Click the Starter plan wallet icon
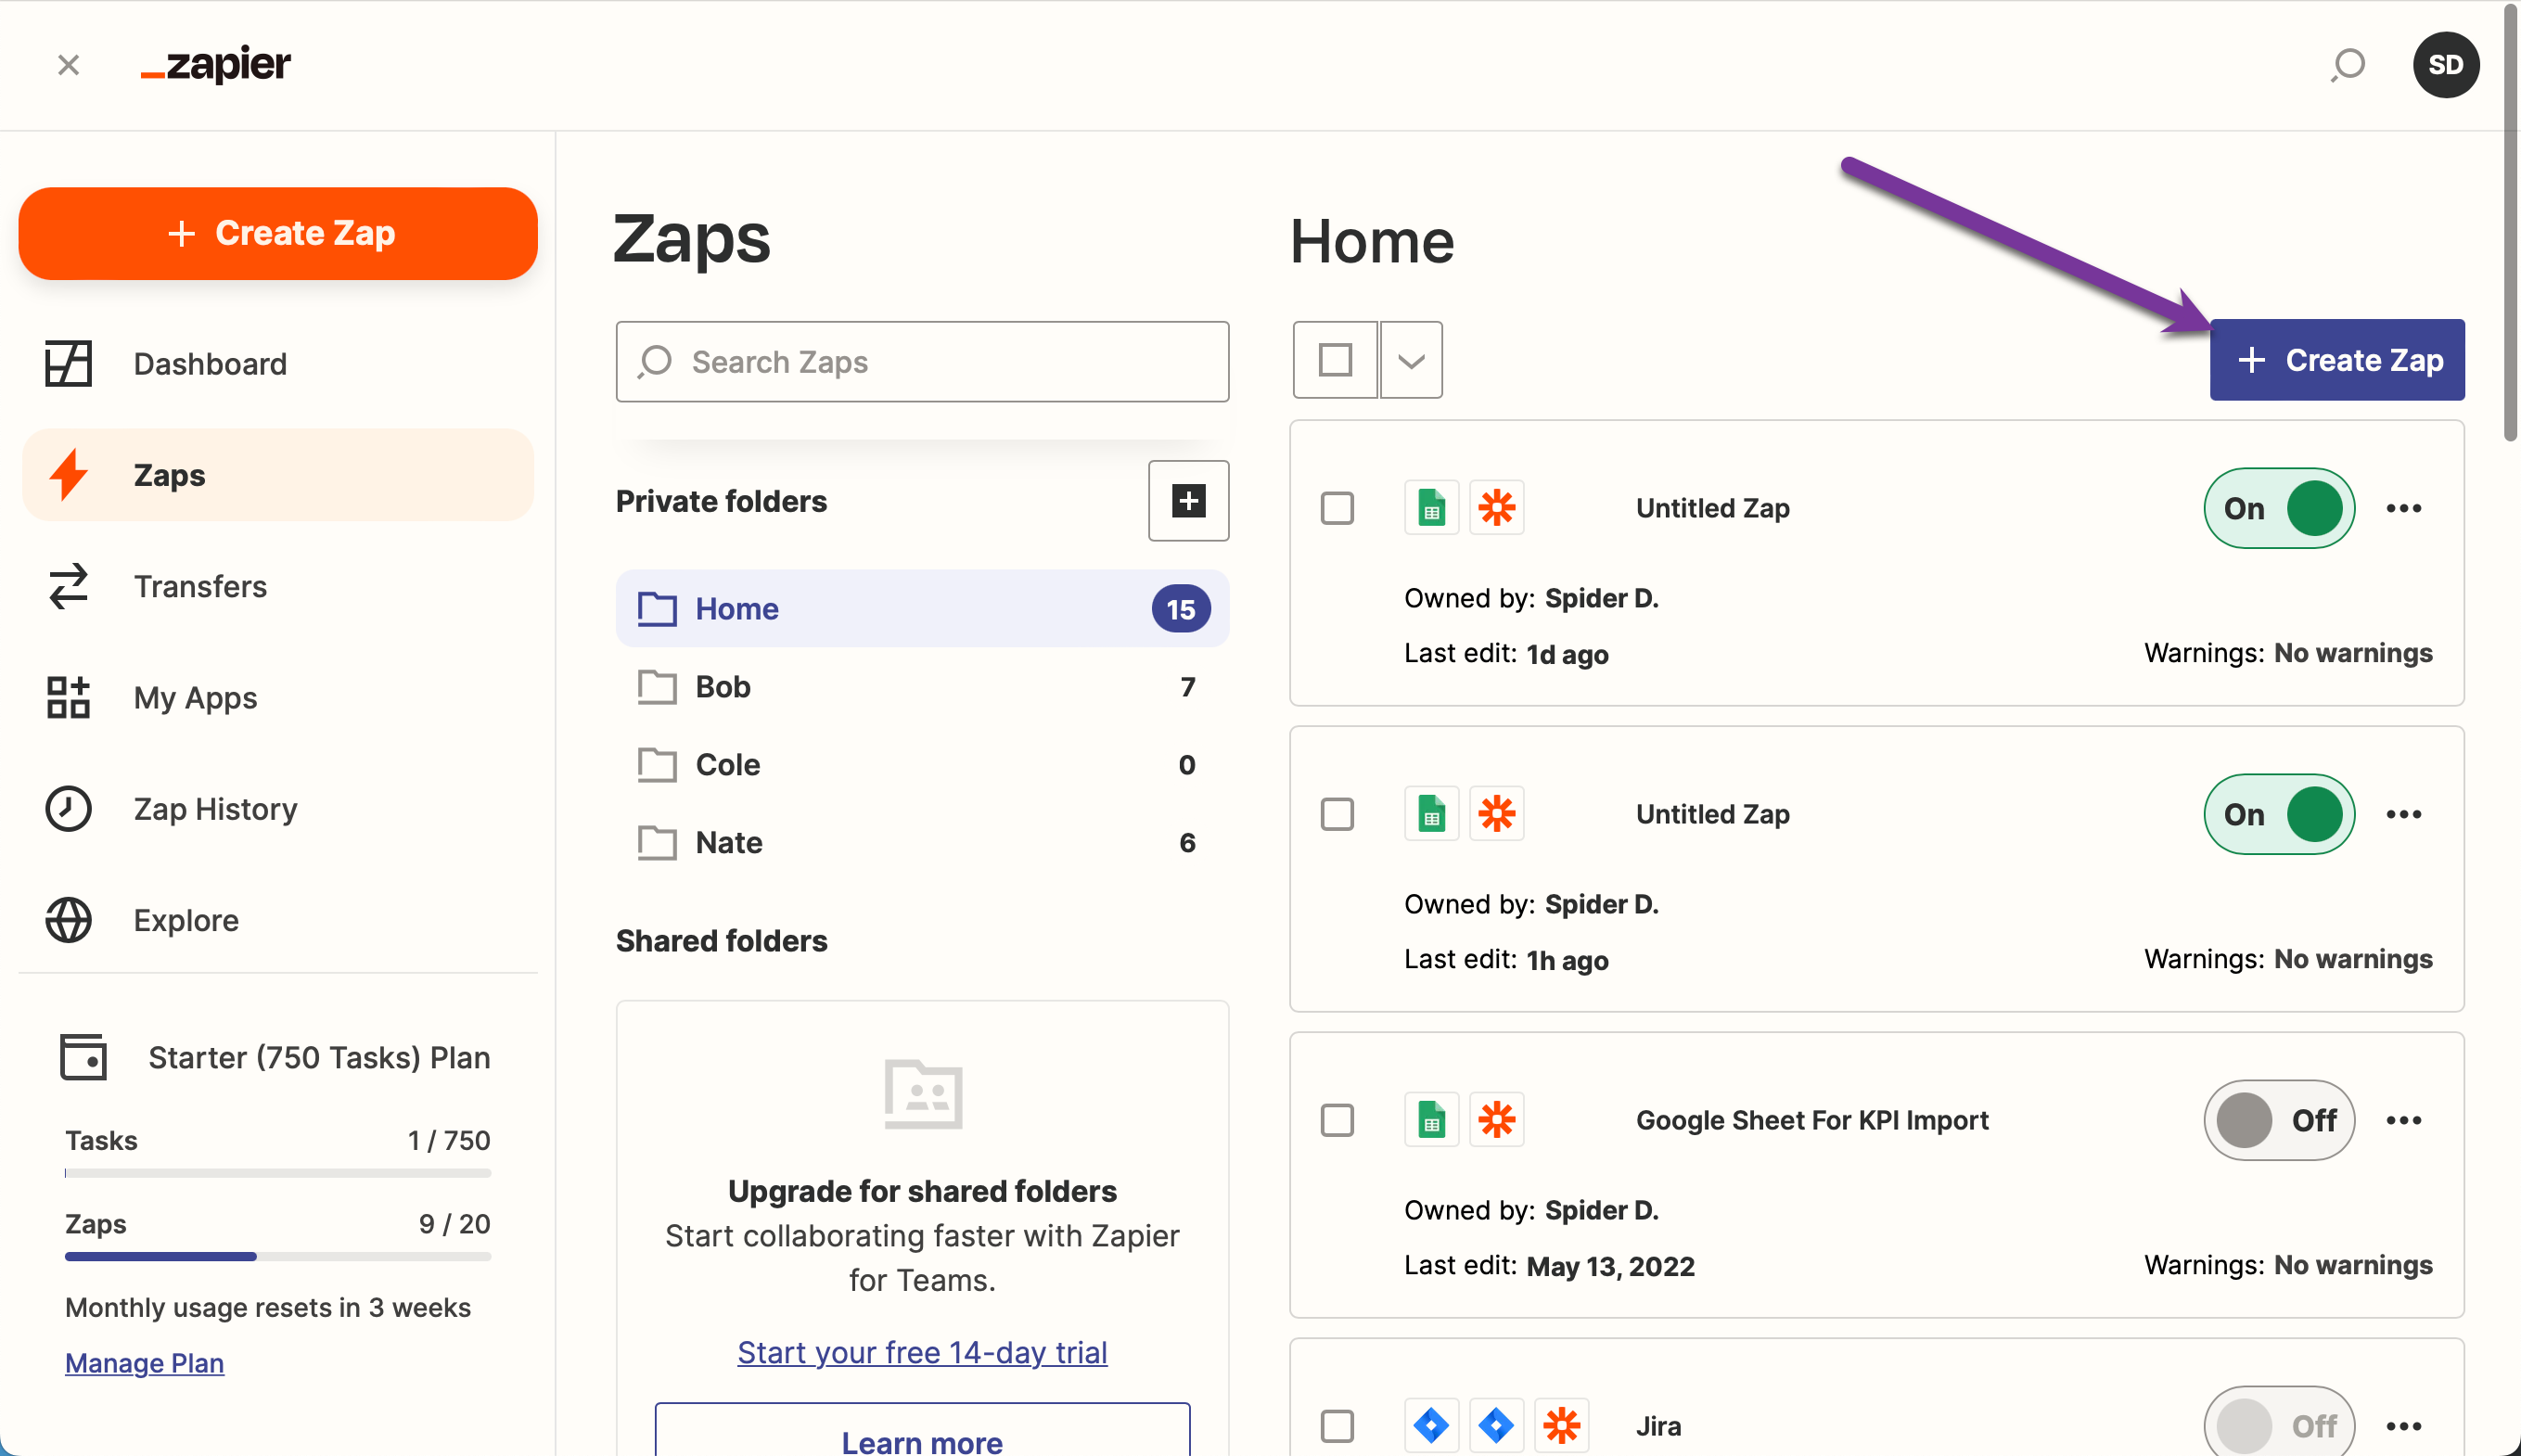Image resolution: width=2521 pixels, height=1456 pixels. [83, 1057]
